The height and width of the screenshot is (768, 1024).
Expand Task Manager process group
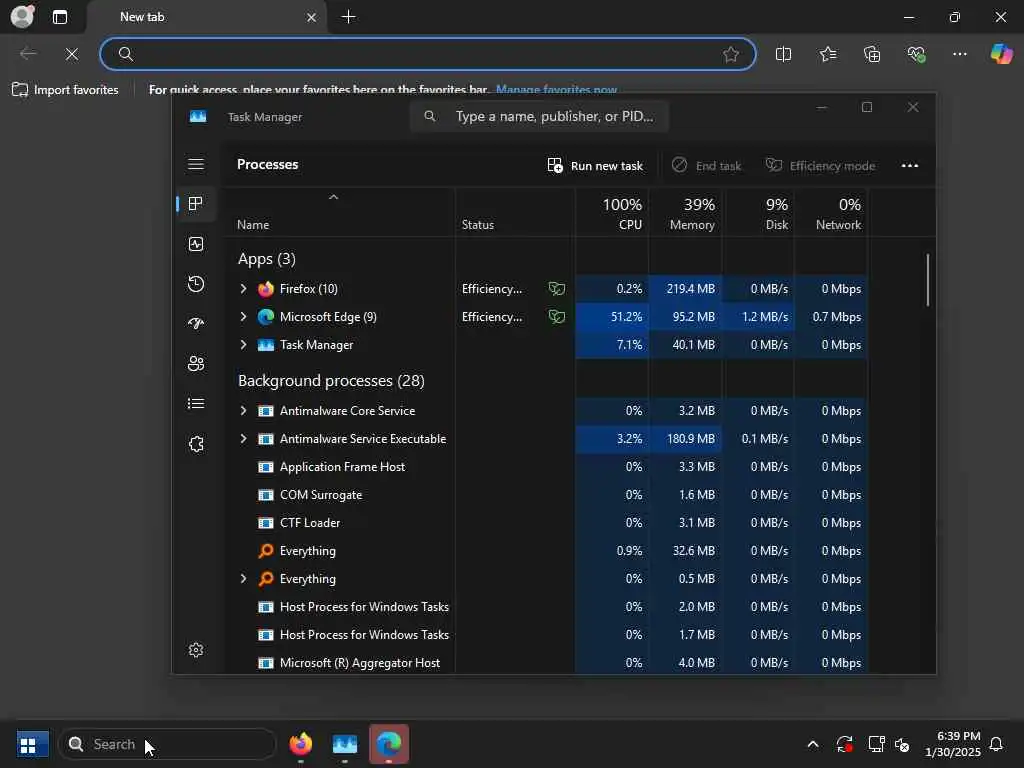(x=244, y=345)
